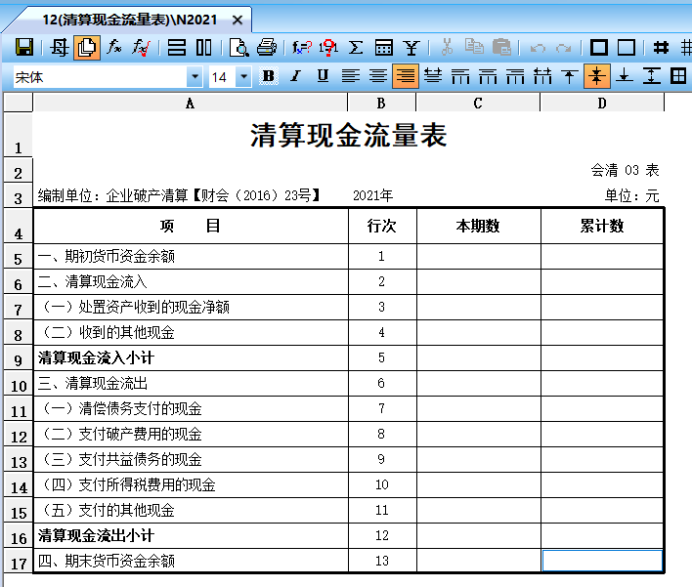692x588 pixels.
Task: Click cell D17 for 期末货币资金余额
Action: [x=601, y=561]
